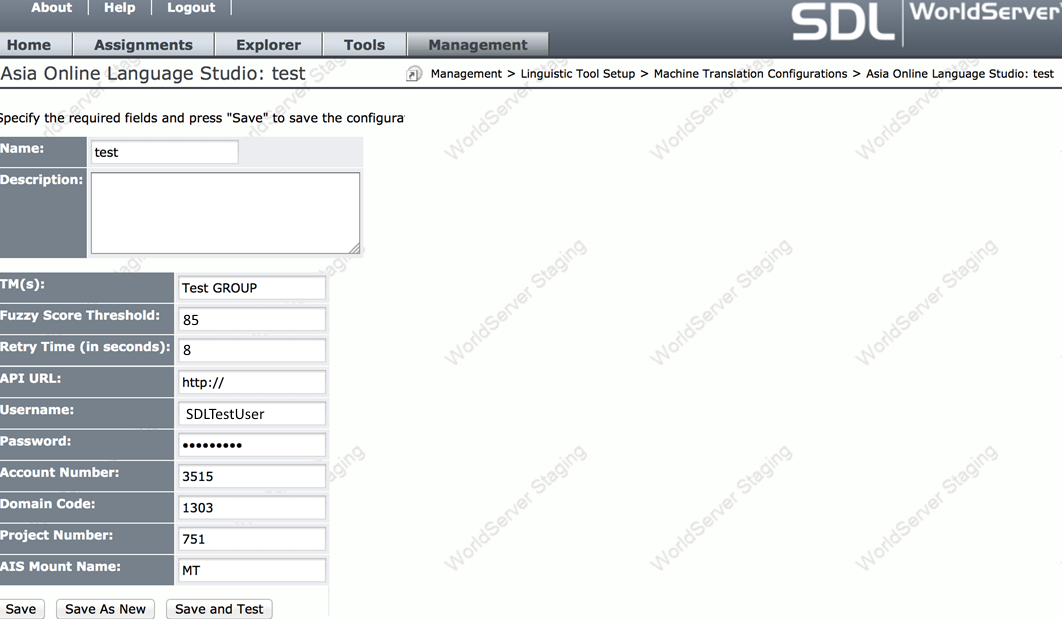
Task: Select the Fuzzy Score Threshold field
Action: pyautogui.click(x=252, y=320)
